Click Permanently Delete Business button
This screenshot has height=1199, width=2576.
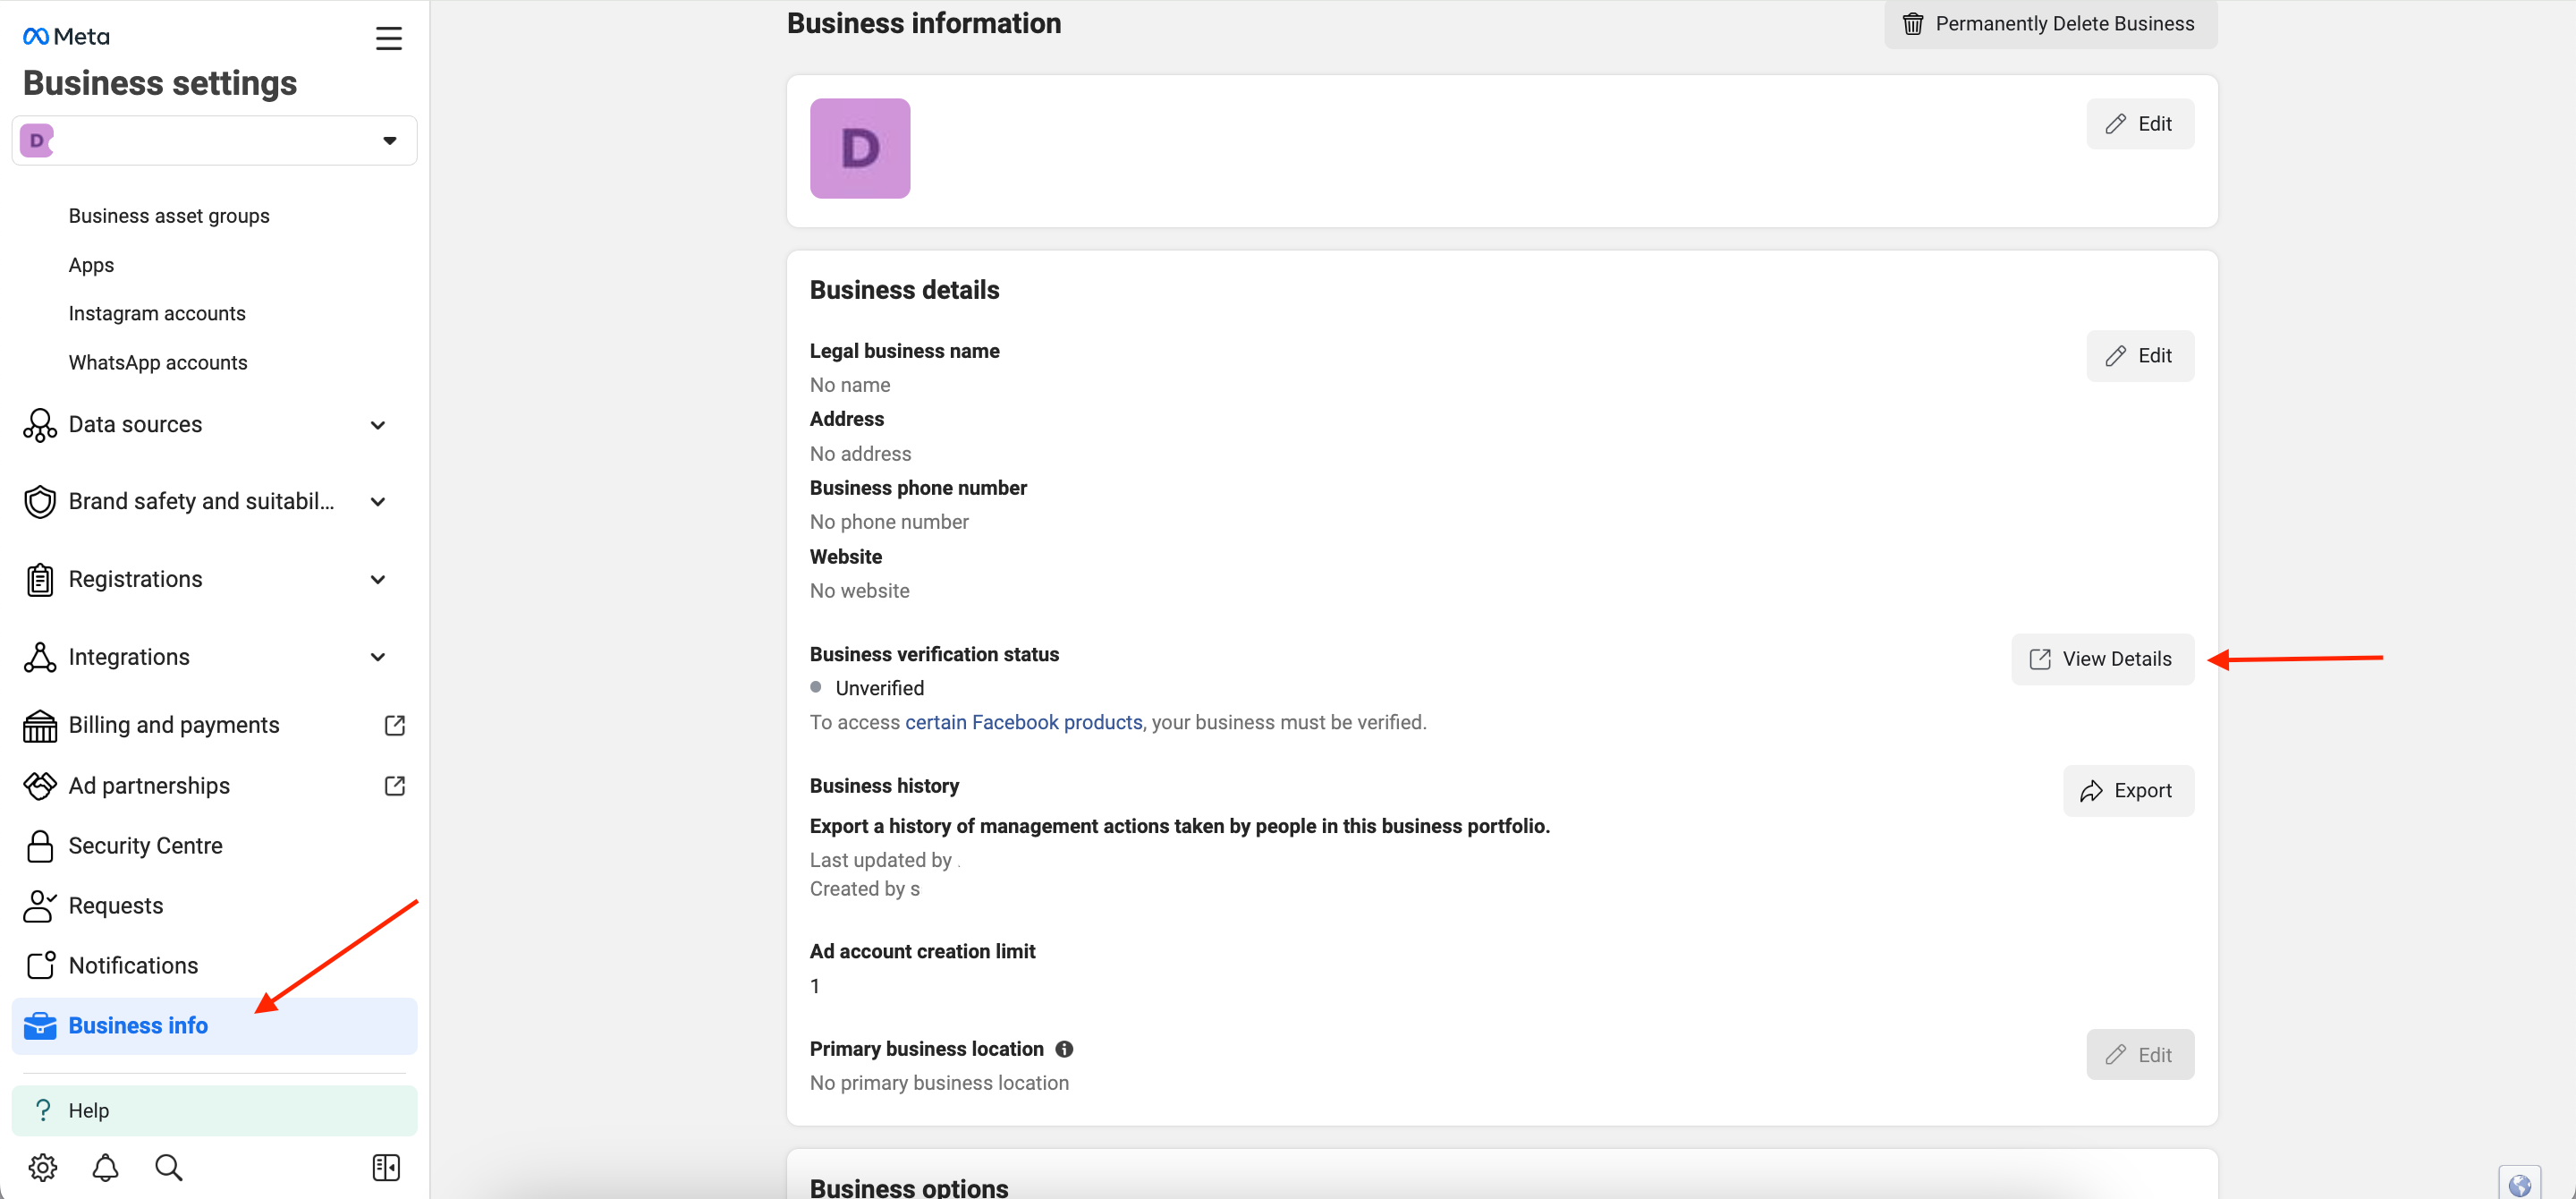[x=2050, y=24]
